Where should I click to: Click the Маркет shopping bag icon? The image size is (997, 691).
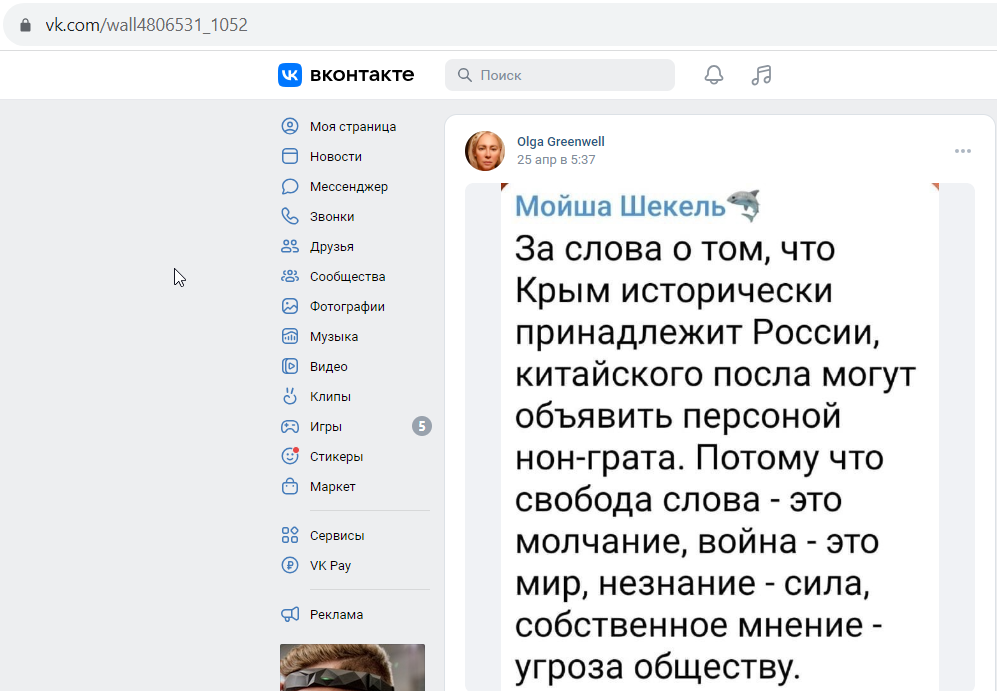[x=290, y=486]
